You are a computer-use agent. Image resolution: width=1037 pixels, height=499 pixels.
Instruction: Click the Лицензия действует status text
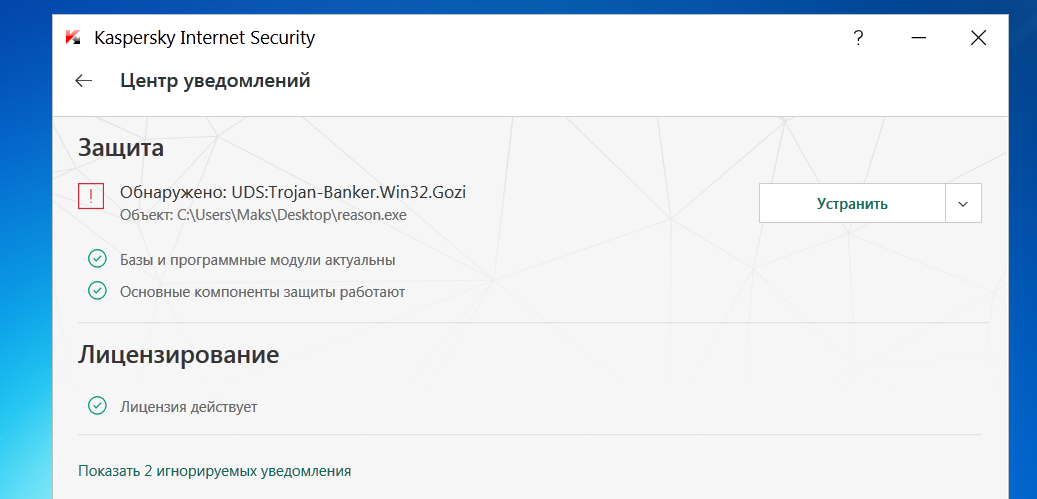(189, 407)
